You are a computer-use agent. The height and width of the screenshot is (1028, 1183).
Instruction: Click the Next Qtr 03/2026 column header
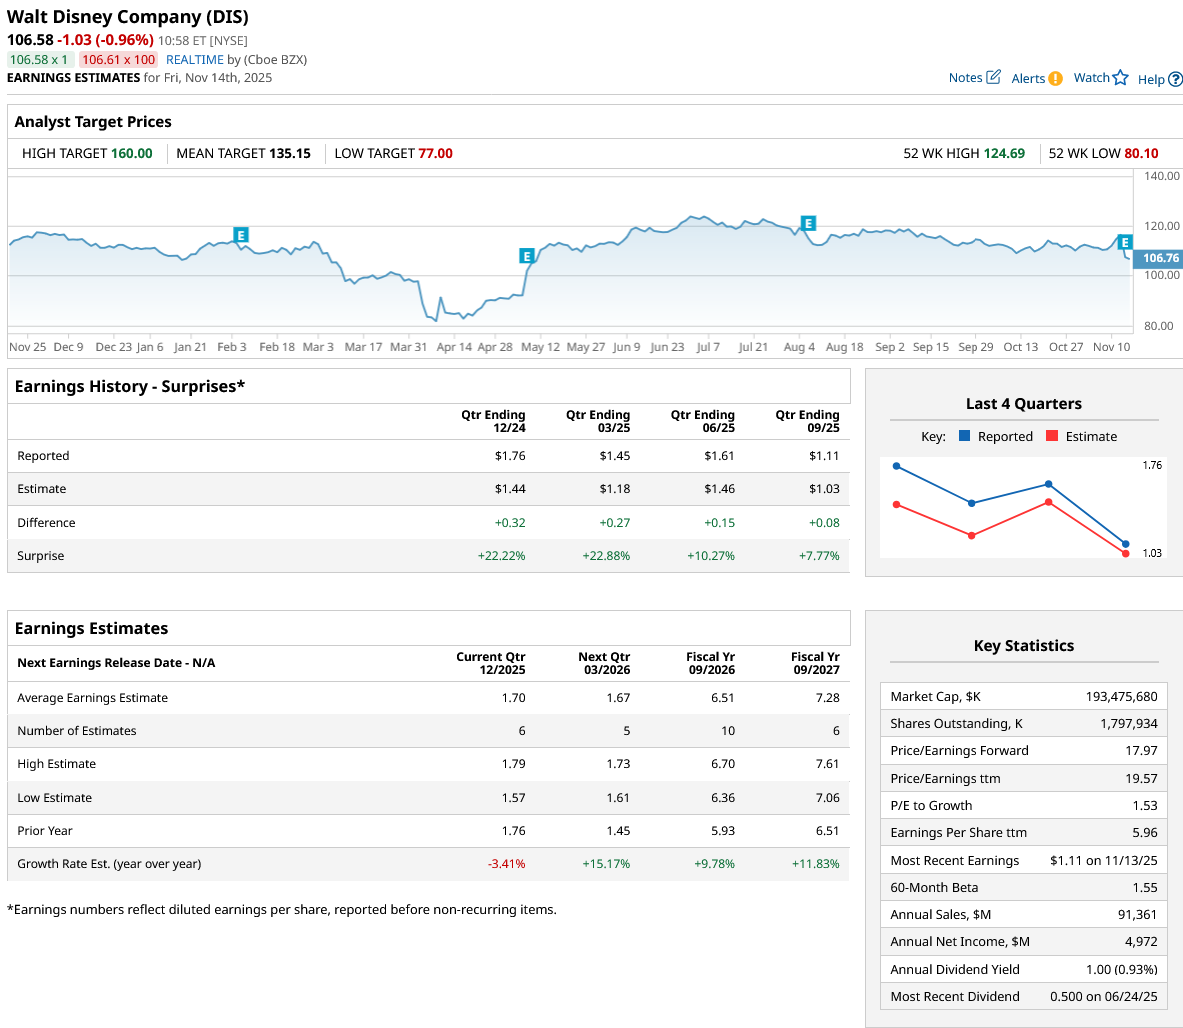coord(604,663)
